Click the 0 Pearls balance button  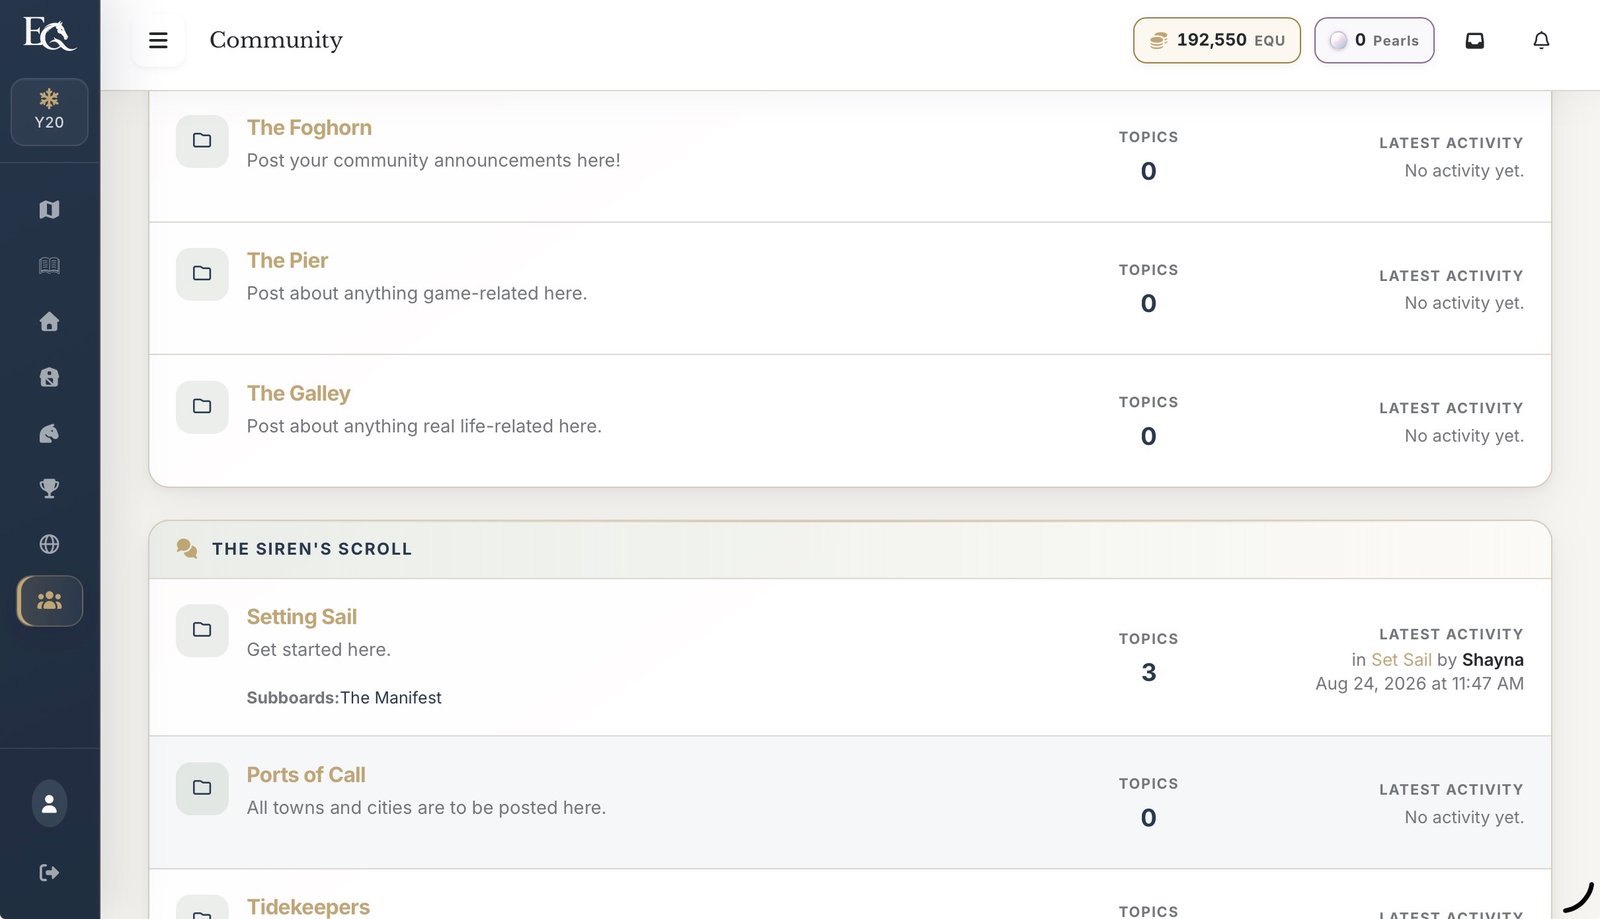click(x=1374, y=40)
